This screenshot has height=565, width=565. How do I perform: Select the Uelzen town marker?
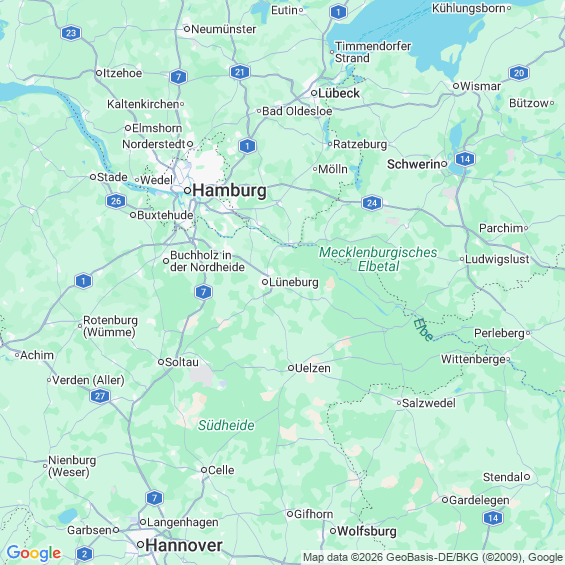click(290, 368)
